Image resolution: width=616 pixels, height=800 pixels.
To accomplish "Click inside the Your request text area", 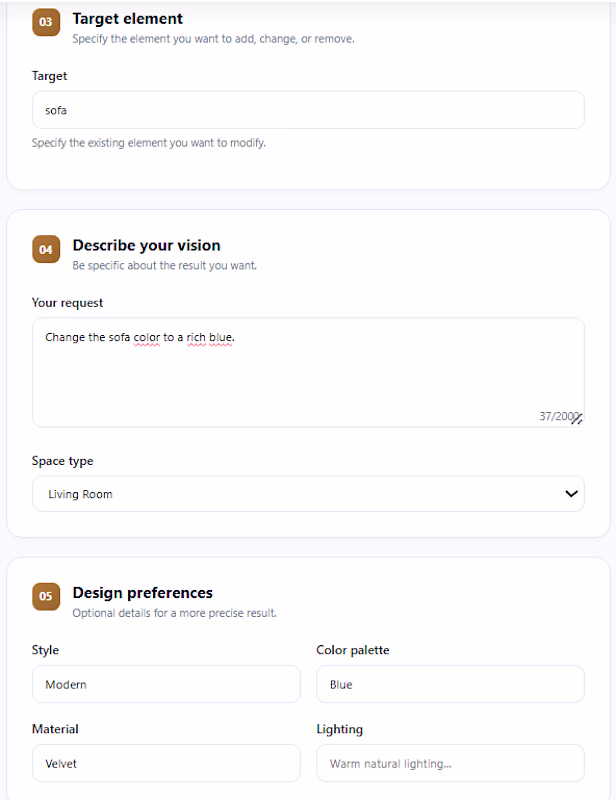I will point(308,372).
